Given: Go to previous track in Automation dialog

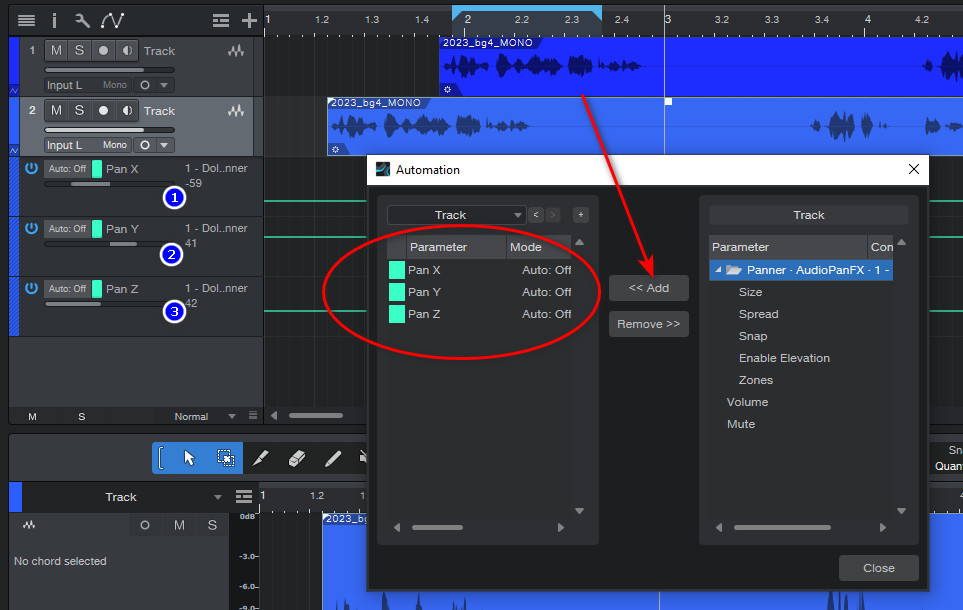Looking at the screenshot, I should [536, 215].
